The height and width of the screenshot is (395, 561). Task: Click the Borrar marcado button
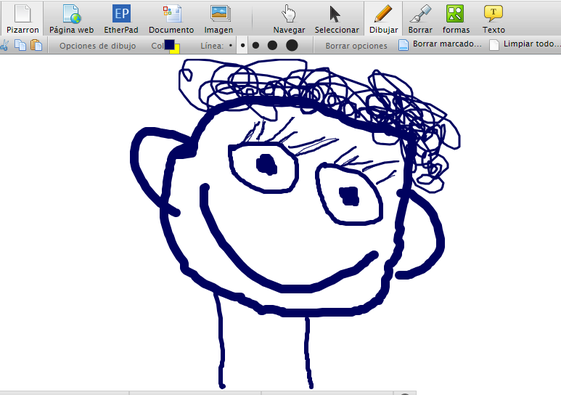coord(440,45)
